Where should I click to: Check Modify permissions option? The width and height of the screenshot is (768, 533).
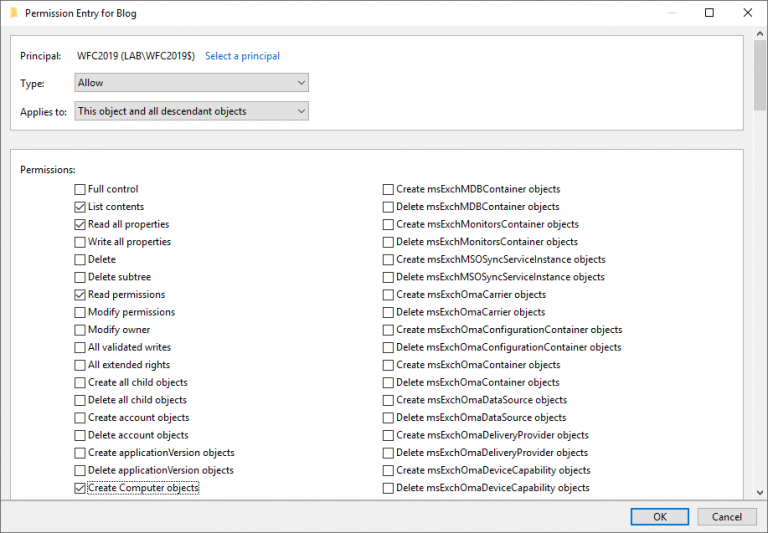(80, 312)
